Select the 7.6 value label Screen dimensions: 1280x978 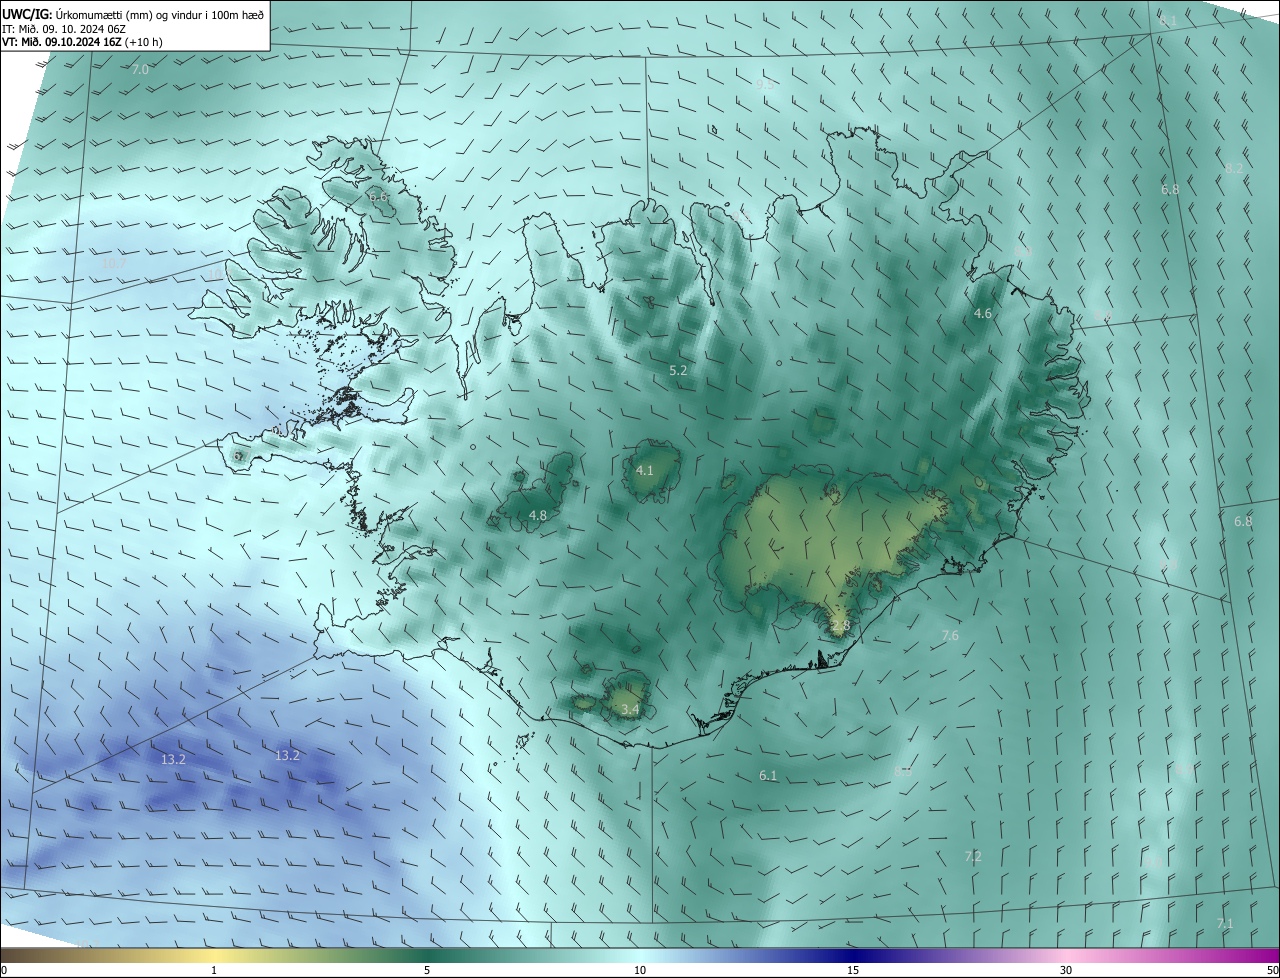pos(950,635)
